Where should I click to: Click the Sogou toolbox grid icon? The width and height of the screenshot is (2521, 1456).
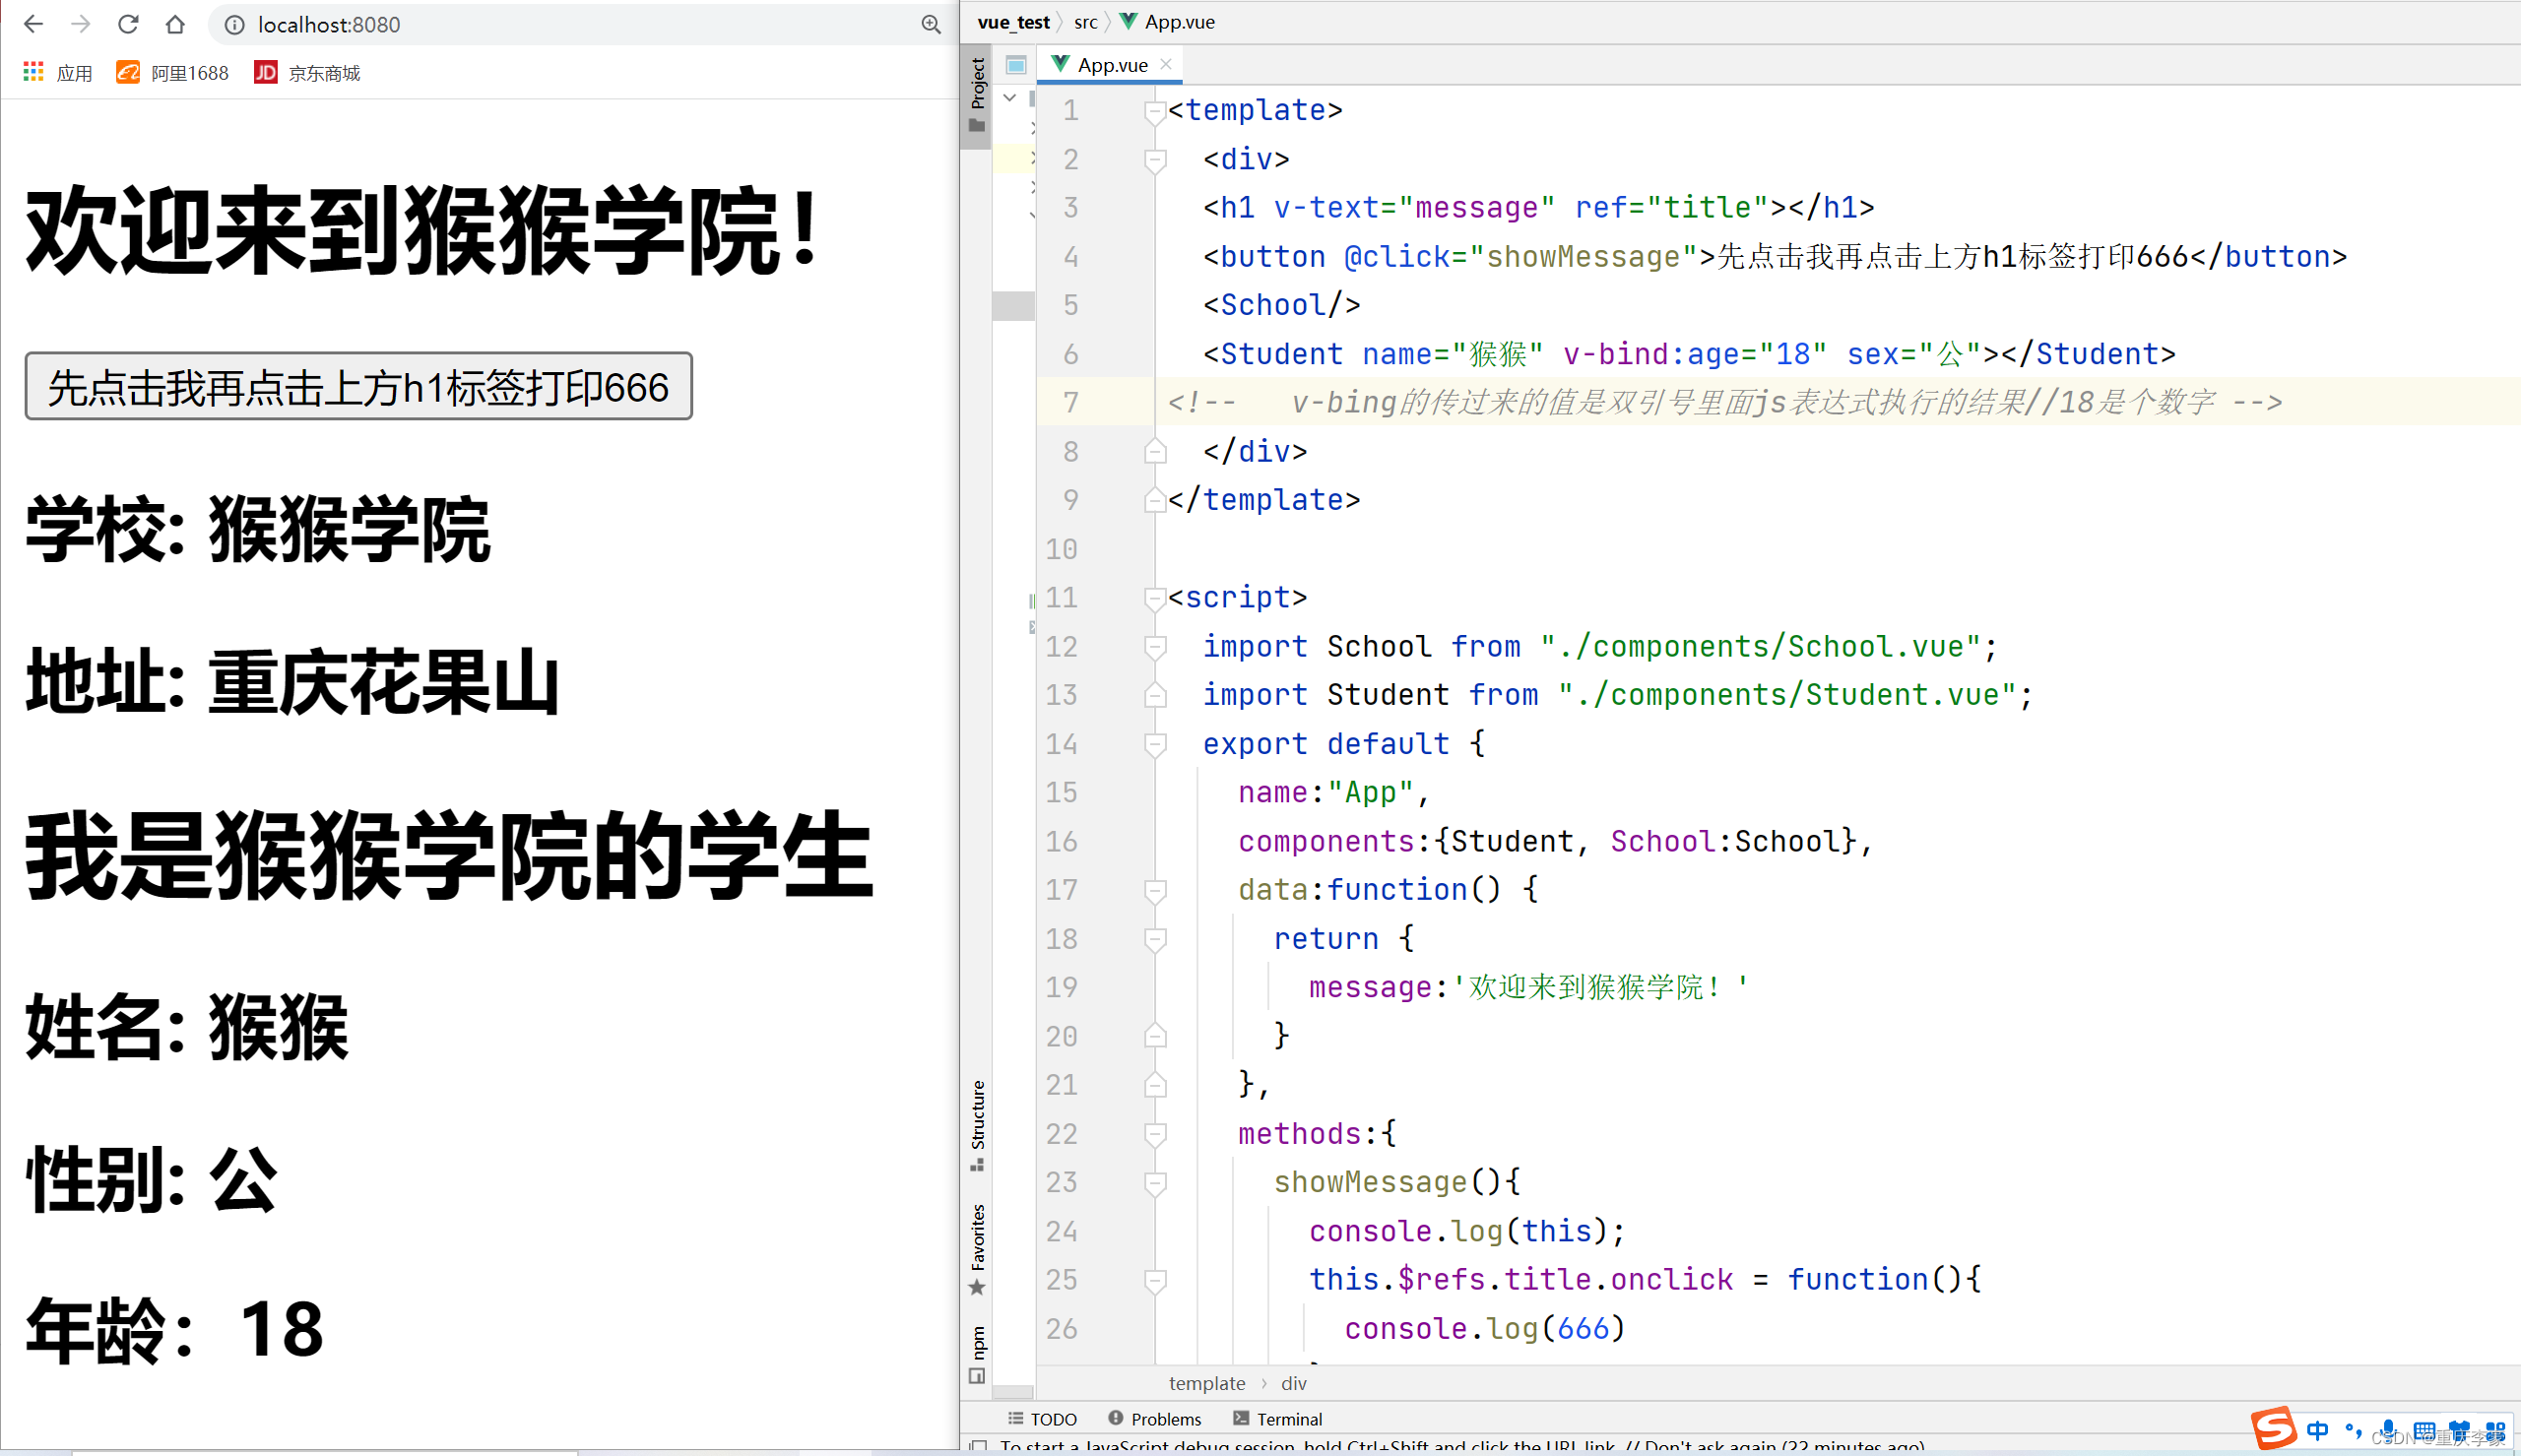[x=2495, y=1430]
